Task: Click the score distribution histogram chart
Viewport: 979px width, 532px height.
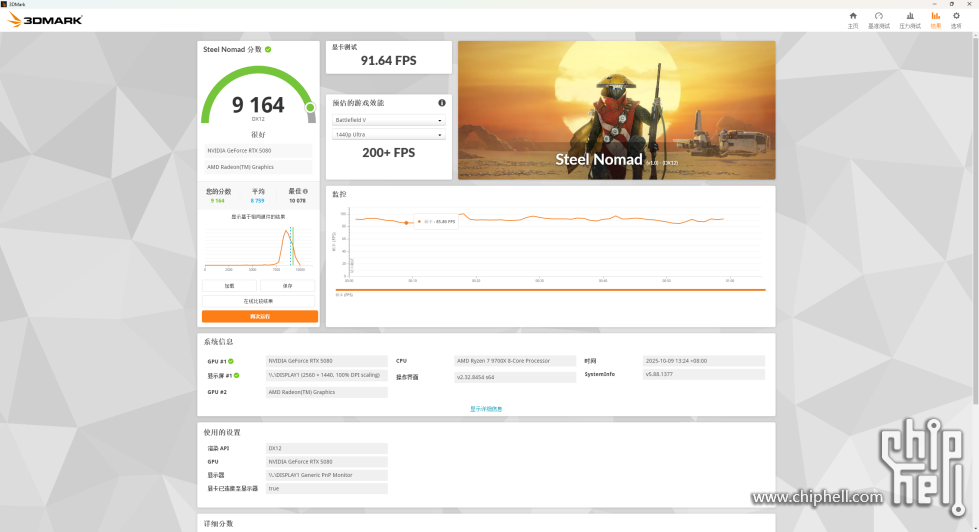Action: tap(259, 249)
